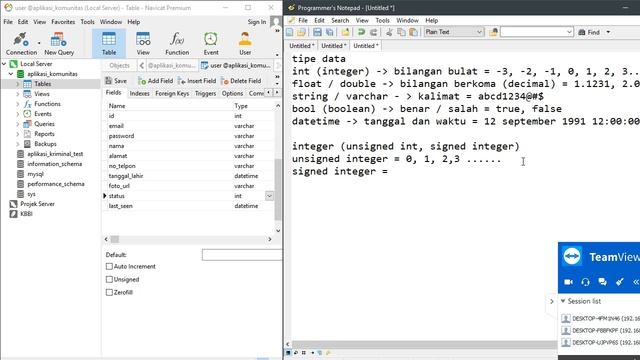Click Open file icon in Programmer's Notepad

302,32
